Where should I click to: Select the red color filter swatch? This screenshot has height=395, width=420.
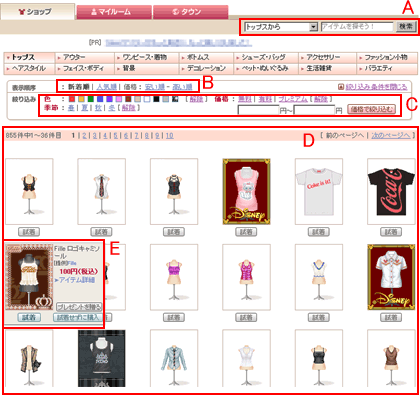coord(72,99)
